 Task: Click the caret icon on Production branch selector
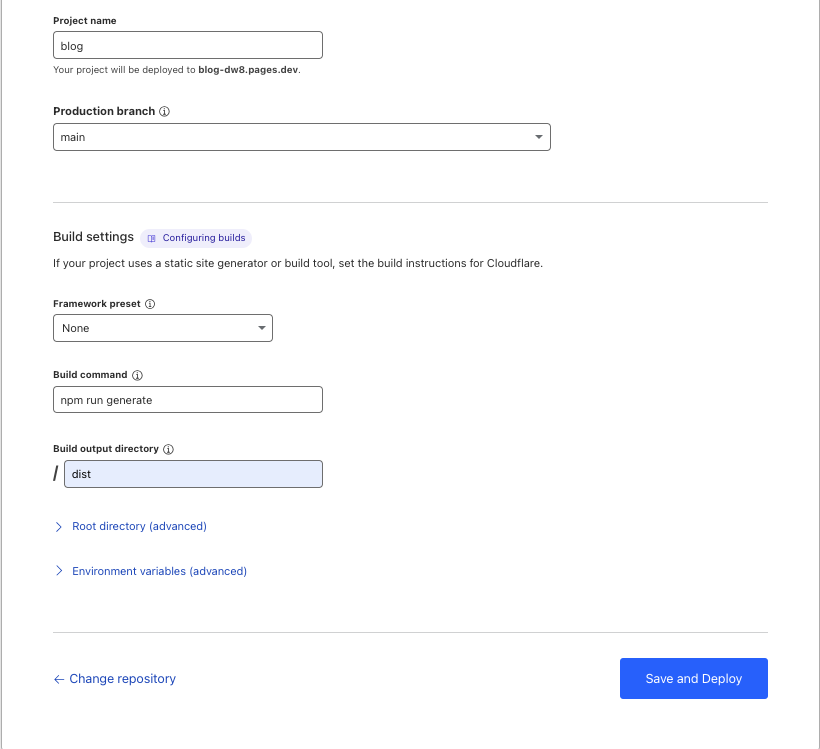point(538,136)
